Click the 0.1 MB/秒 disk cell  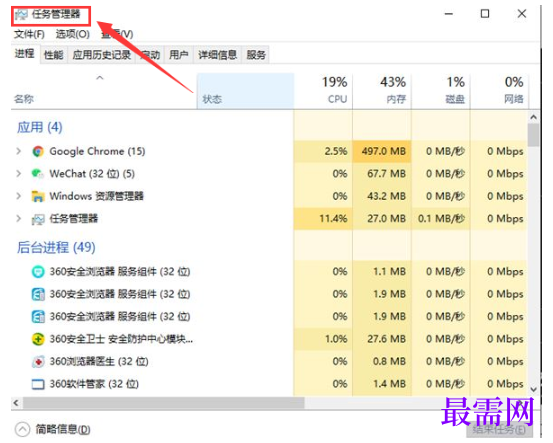[441, 219]
